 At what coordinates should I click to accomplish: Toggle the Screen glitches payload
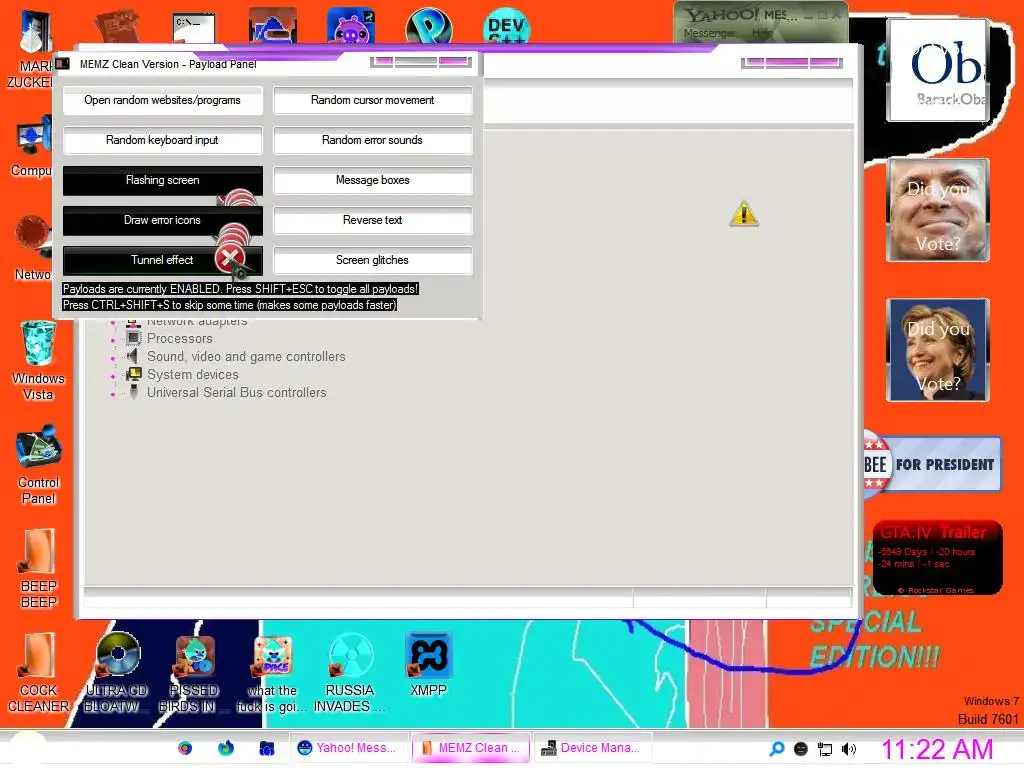click(x=372, y=260)
